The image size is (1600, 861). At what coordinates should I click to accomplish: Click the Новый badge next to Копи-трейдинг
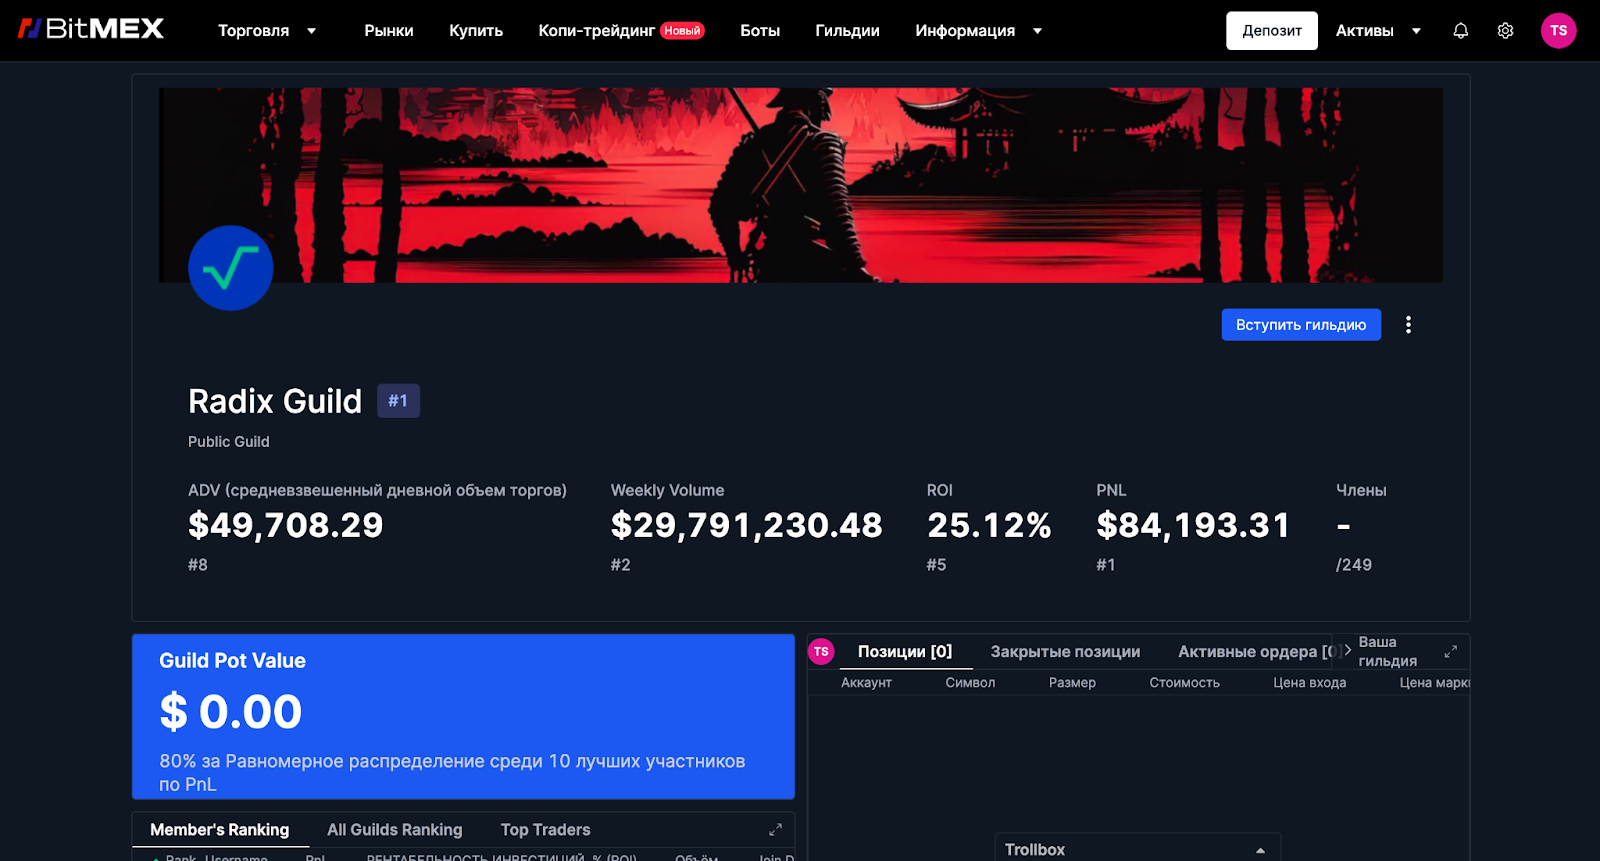682,31
